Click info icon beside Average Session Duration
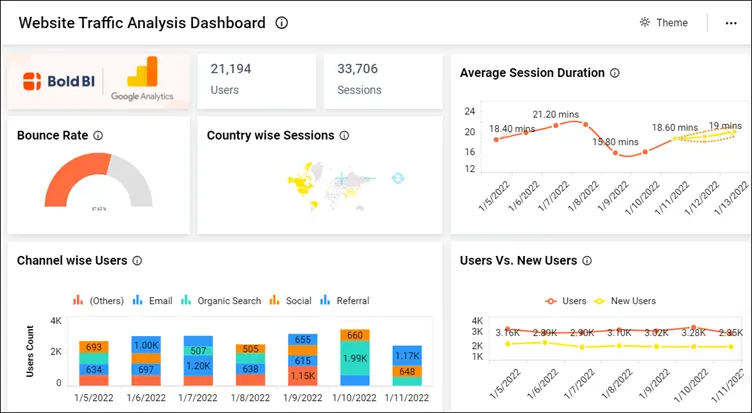Image resolution: width=752 pixels, height=413 pixels. pos(615,73)
